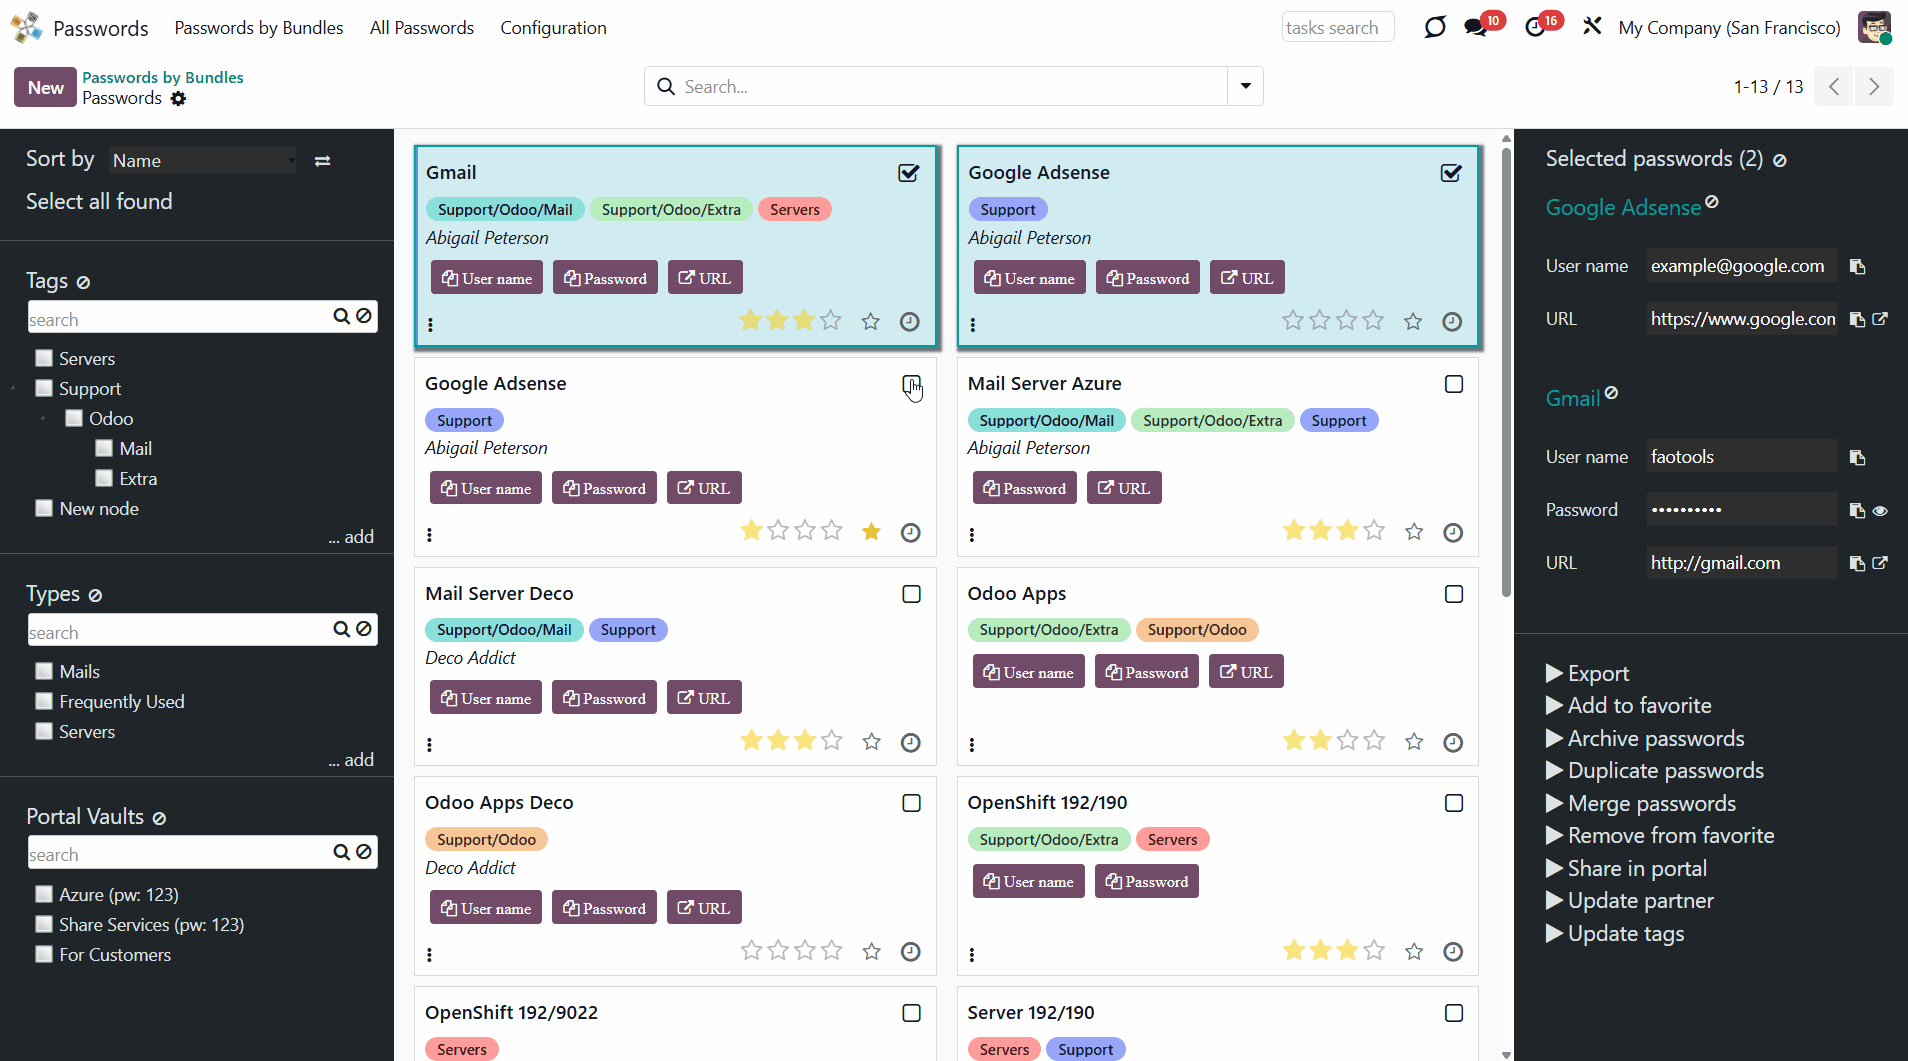Click the search magnifier in the Tags search box
The image size is (1908, 1061).
click(341, 316)
